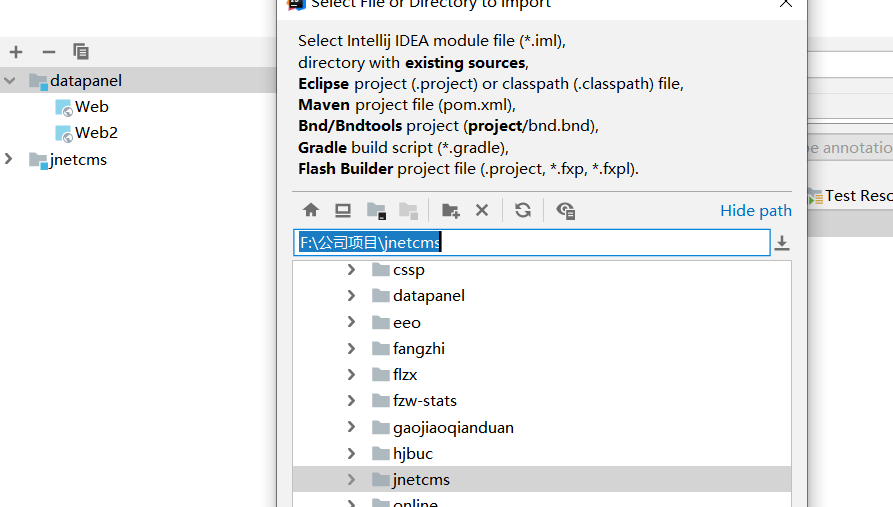Click the Delete (X) toolbar icon
Image resolution: width=893 pixels, height=507 pixels.
tap(482, 210)
